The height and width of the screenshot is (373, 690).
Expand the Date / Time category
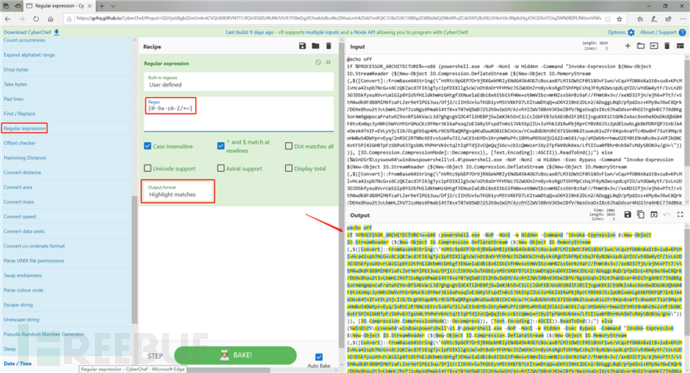coord(18,363)
